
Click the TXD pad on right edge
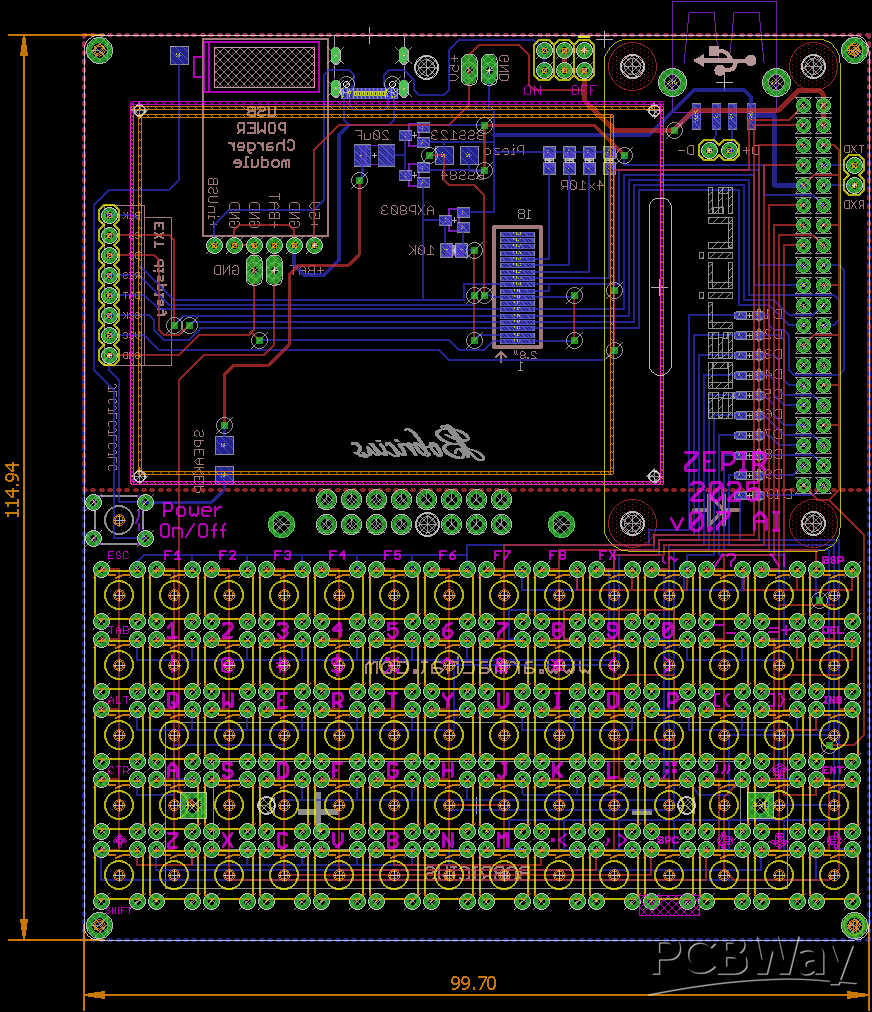(x=854, y=165)
